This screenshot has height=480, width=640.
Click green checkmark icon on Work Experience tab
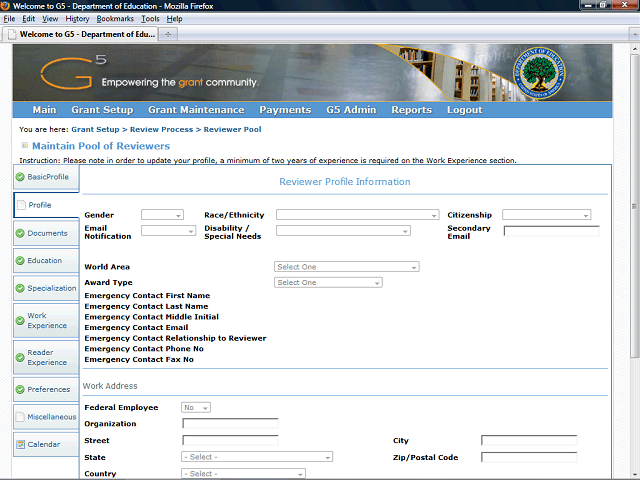click(20, 321)
